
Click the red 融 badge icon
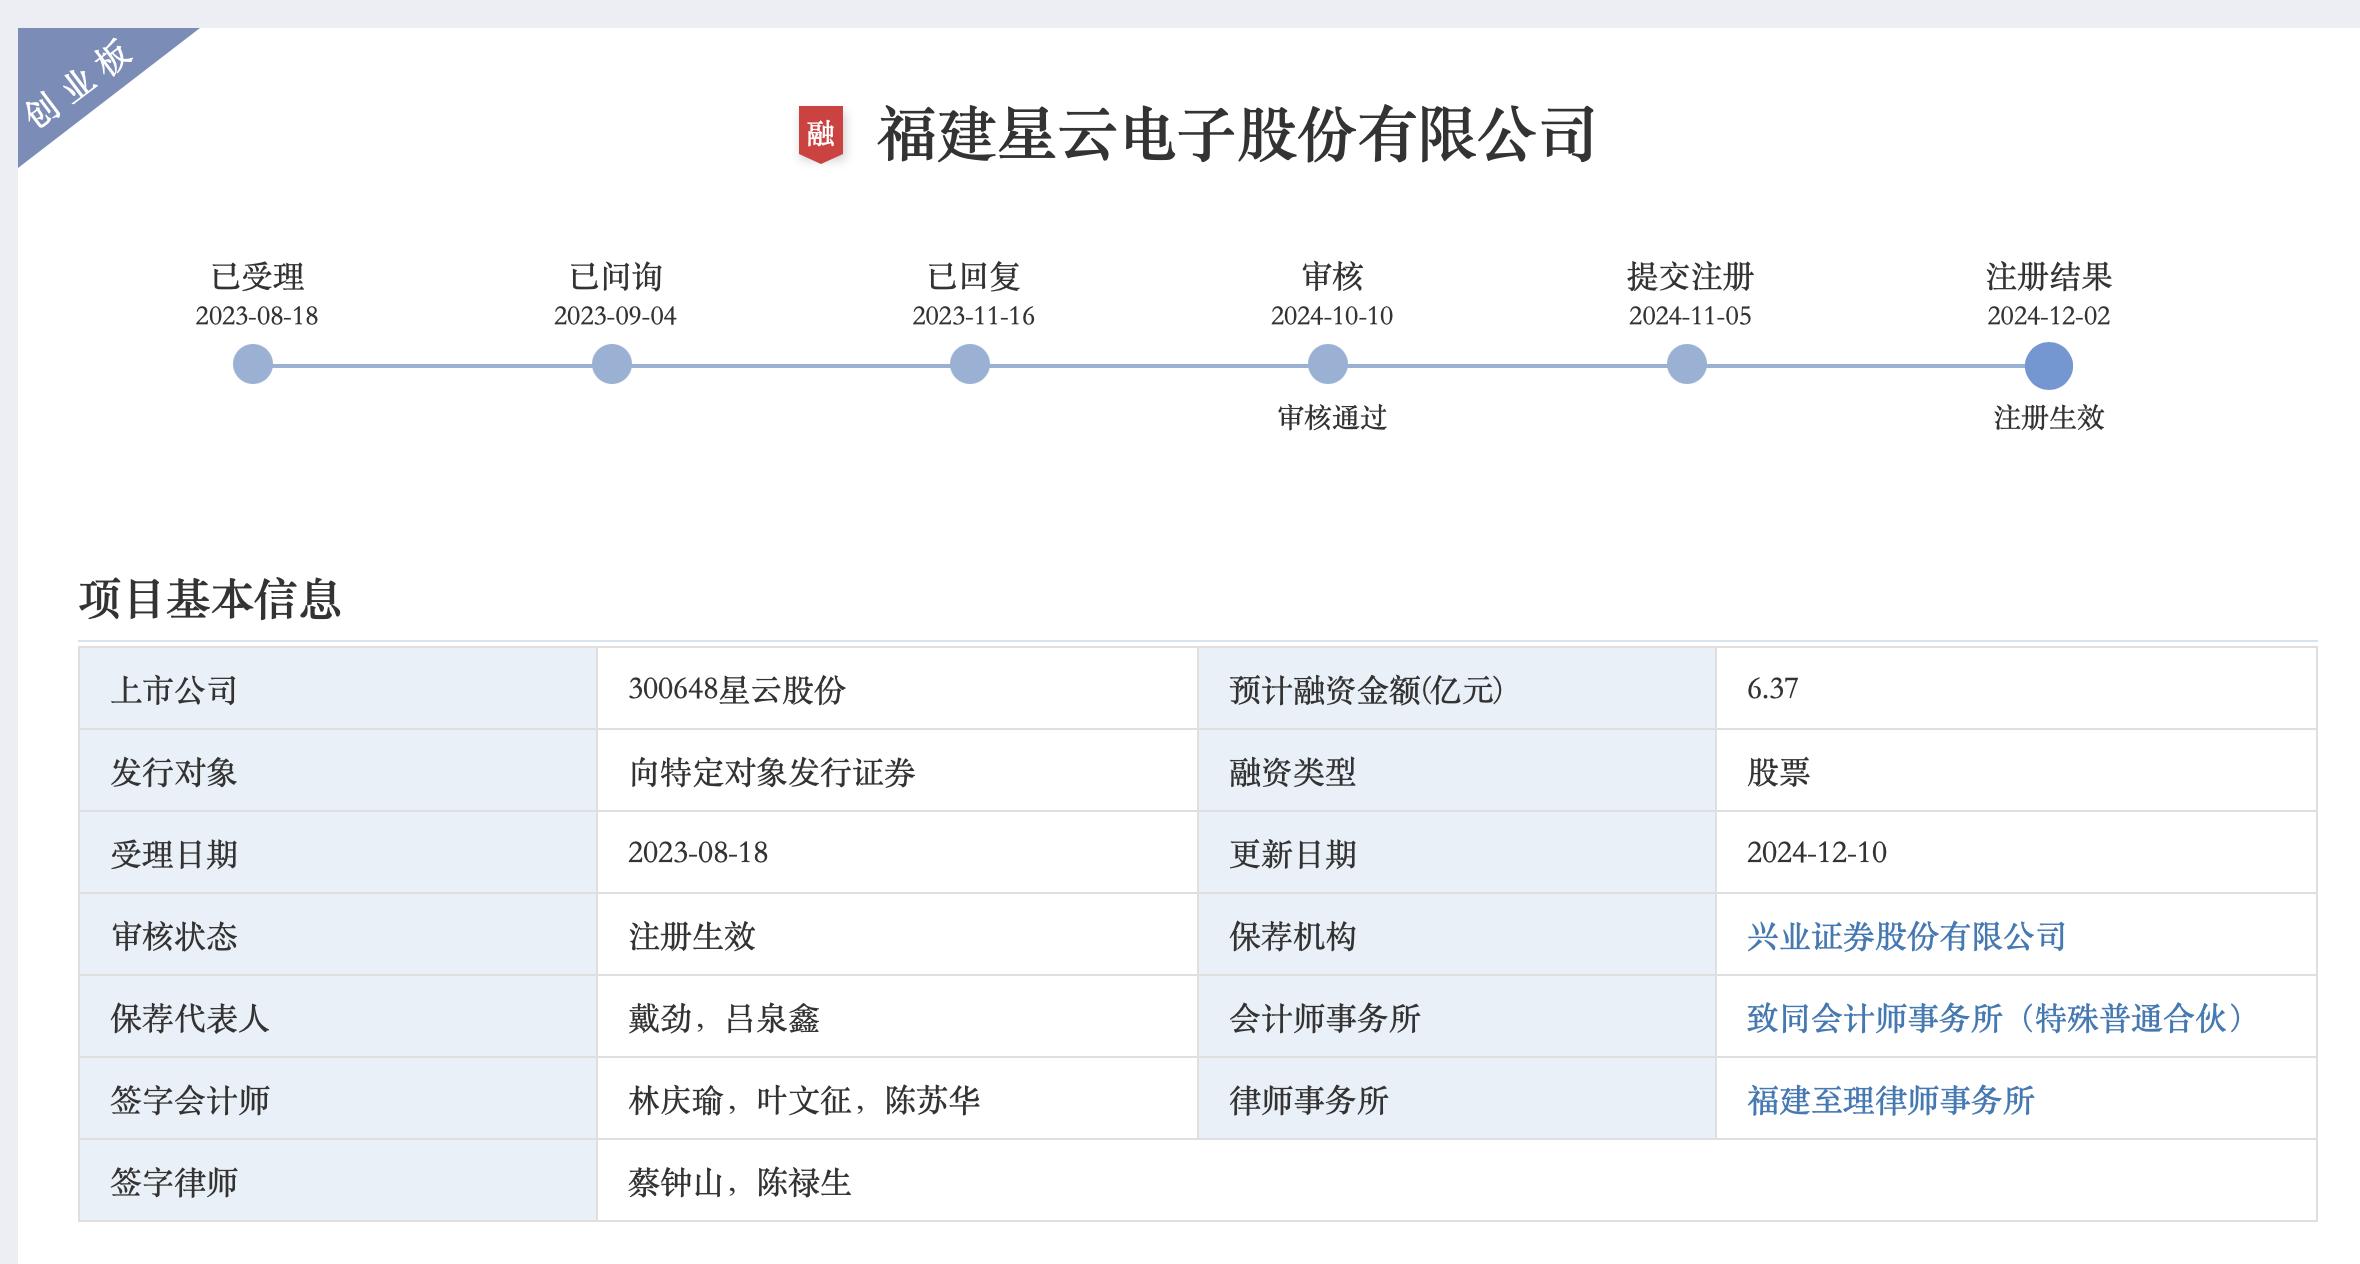[x=820, y=134]
